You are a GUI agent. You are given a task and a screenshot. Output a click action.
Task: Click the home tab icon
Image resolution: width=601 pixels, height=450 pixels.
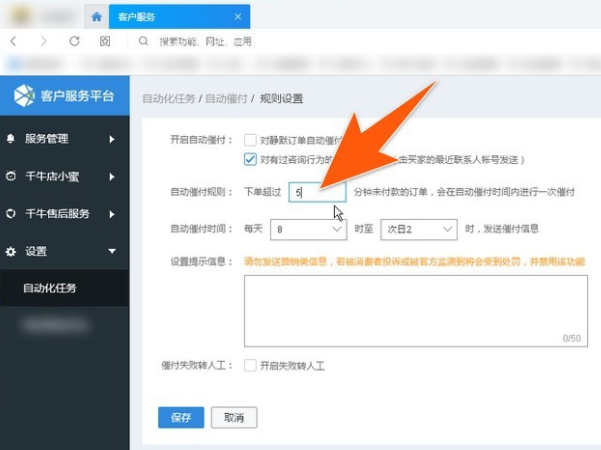coord(97,17)
